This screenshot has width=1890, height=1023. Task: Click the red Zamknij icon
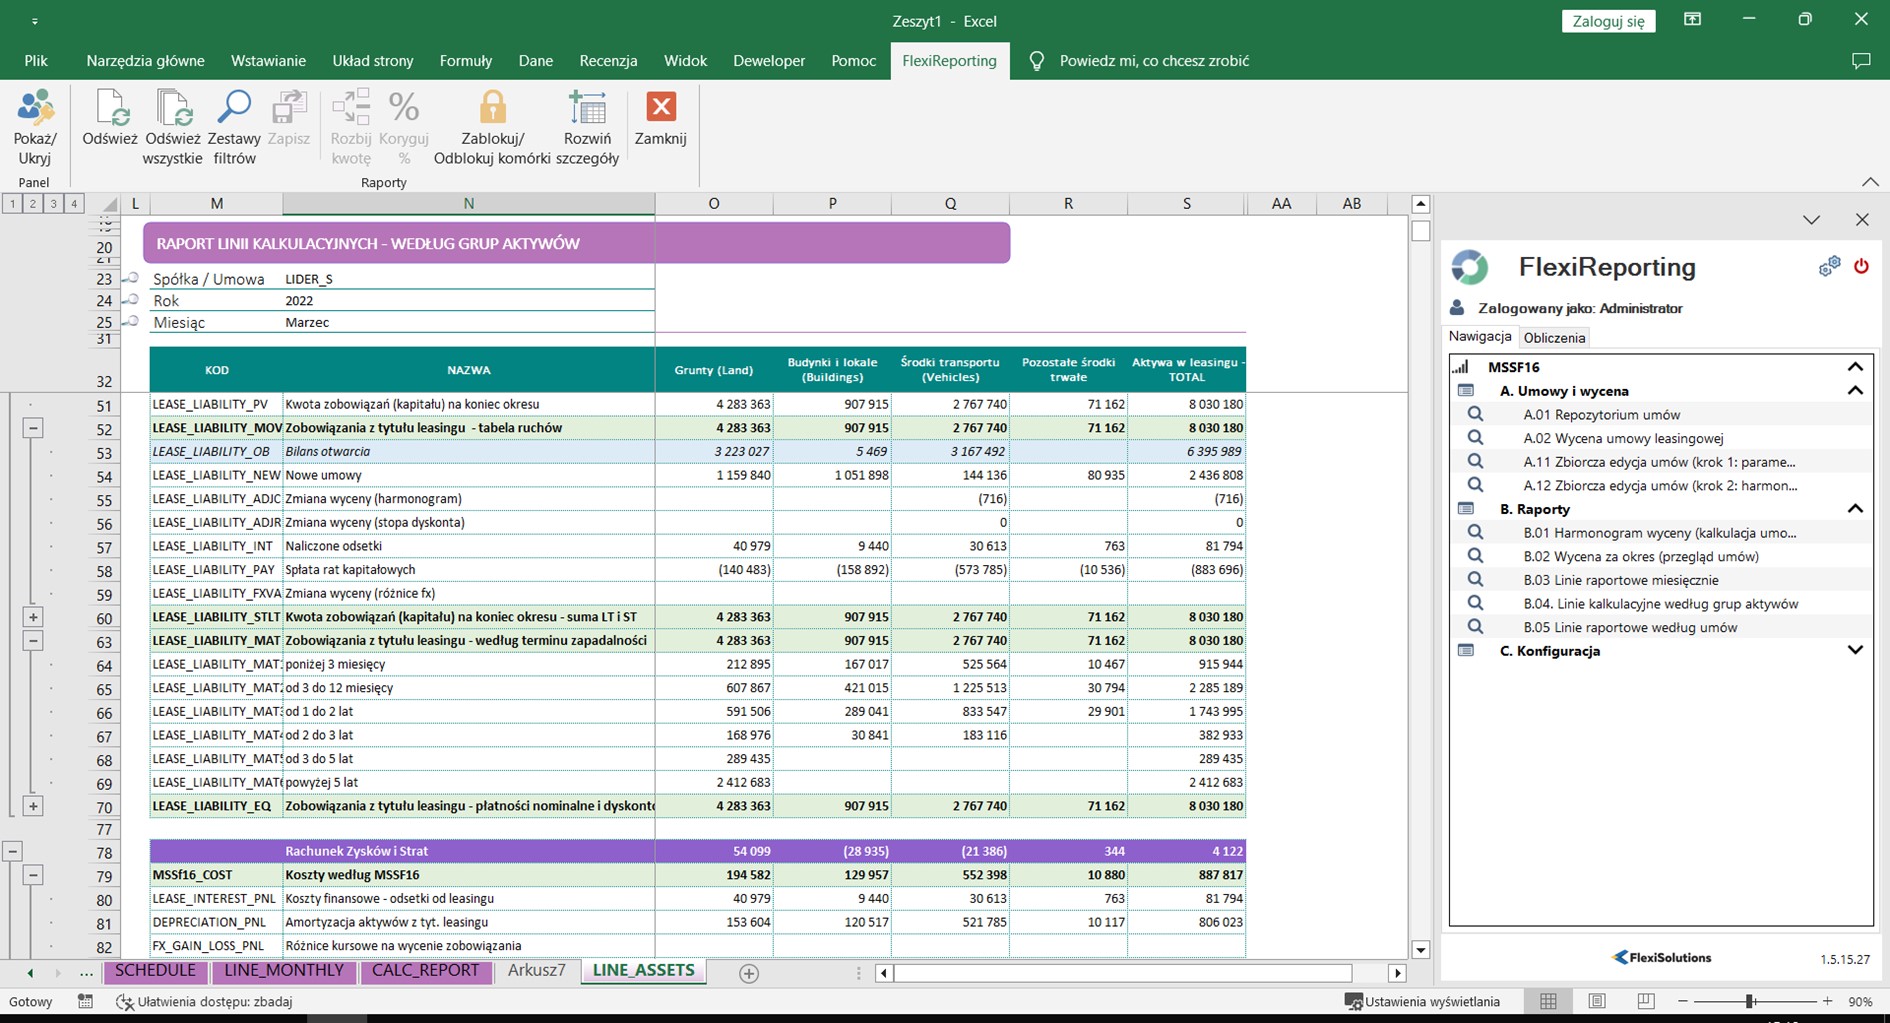coord(661,108)
